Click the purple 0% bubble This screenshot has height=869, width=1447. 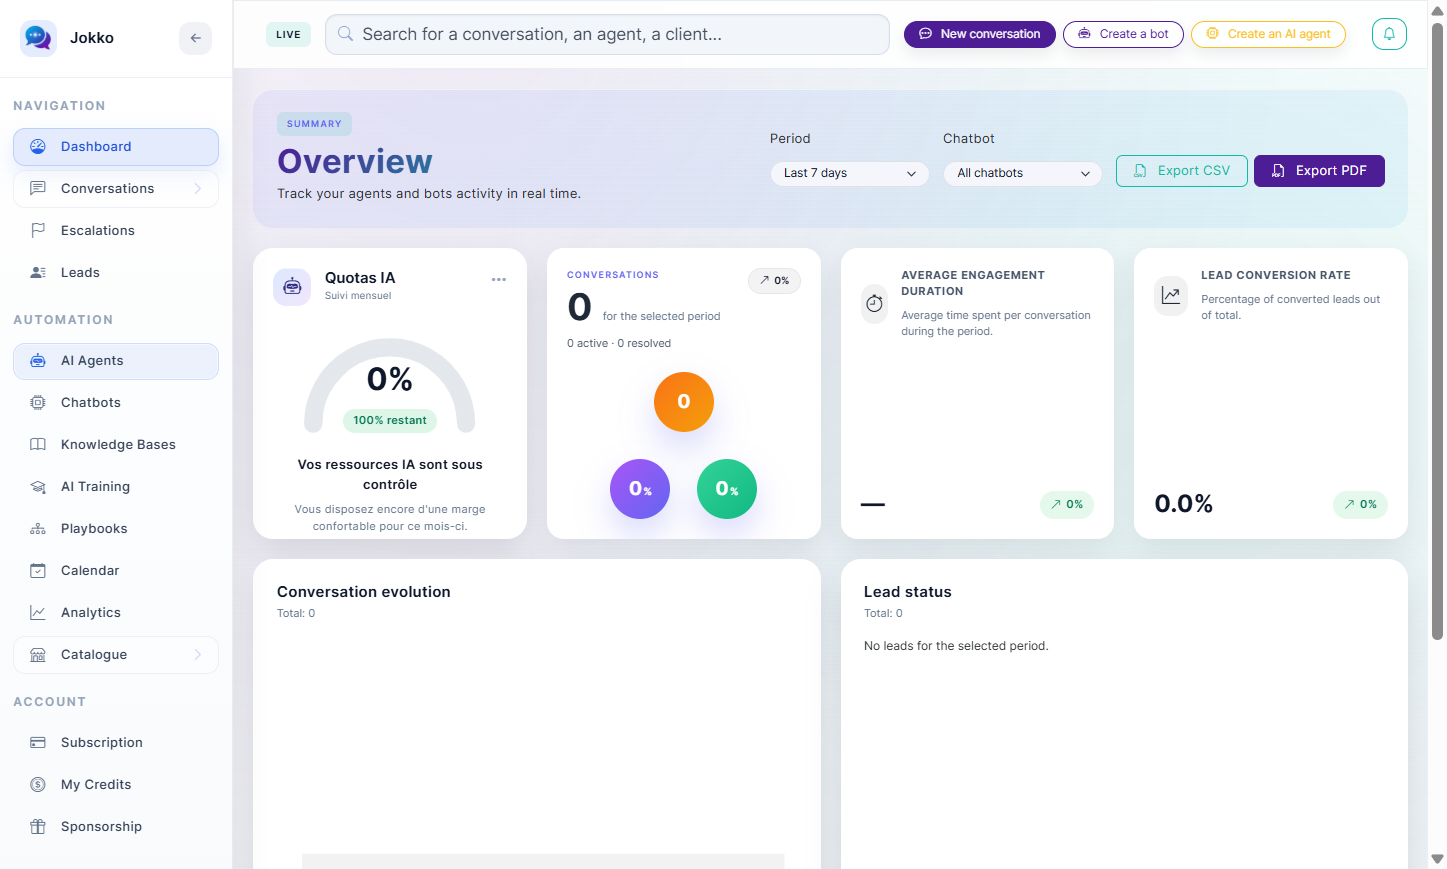point(640,489)
